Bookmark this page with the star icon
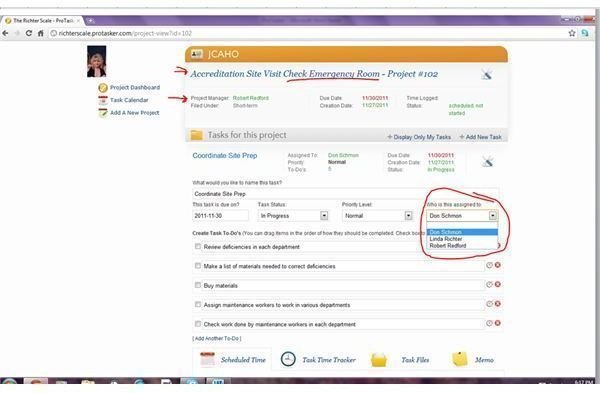This screenshot has height=393, width=600. pos(572,33)
